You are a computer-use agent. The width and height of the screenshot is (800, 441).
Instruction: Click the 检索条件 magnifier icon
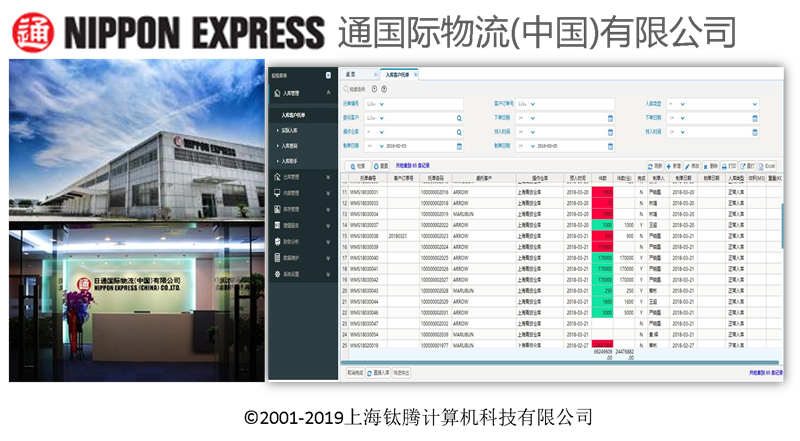tap(346, 89)
